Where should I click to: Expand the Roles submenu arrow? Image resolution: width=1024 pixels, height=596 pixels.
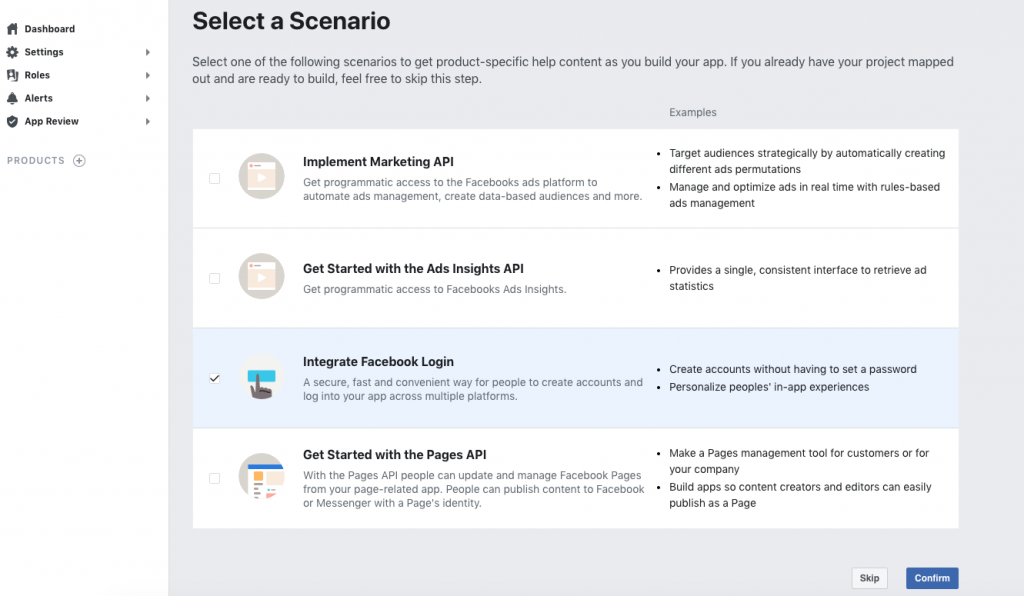tap(148, 75)
